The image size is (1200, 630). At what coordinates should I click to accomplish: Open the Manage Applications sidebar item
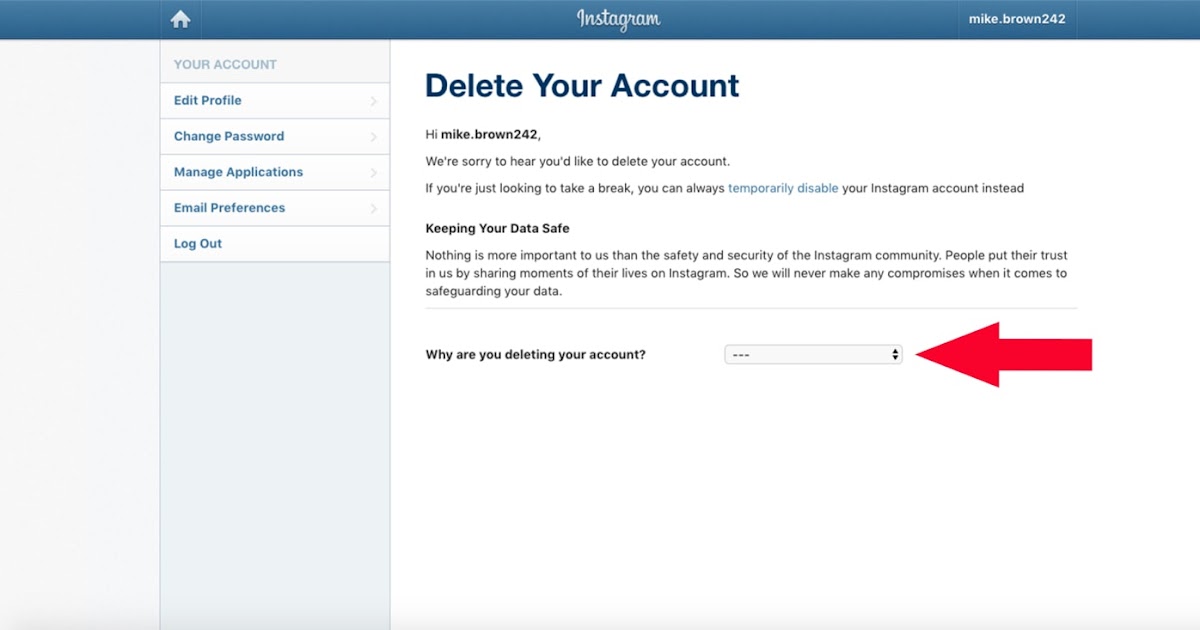coord(275,173)
